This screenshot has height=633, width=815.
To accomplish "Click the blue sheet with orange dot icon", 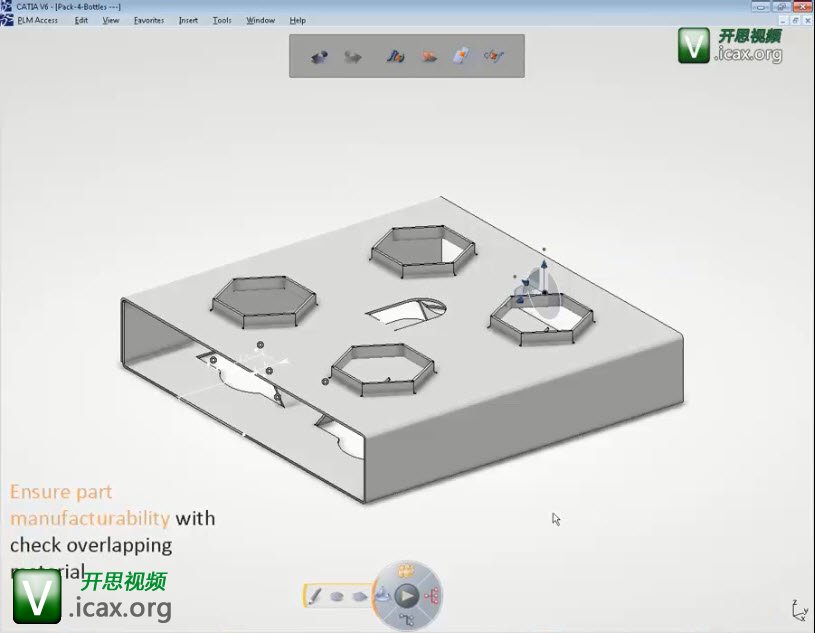I will tap(461, 55).
